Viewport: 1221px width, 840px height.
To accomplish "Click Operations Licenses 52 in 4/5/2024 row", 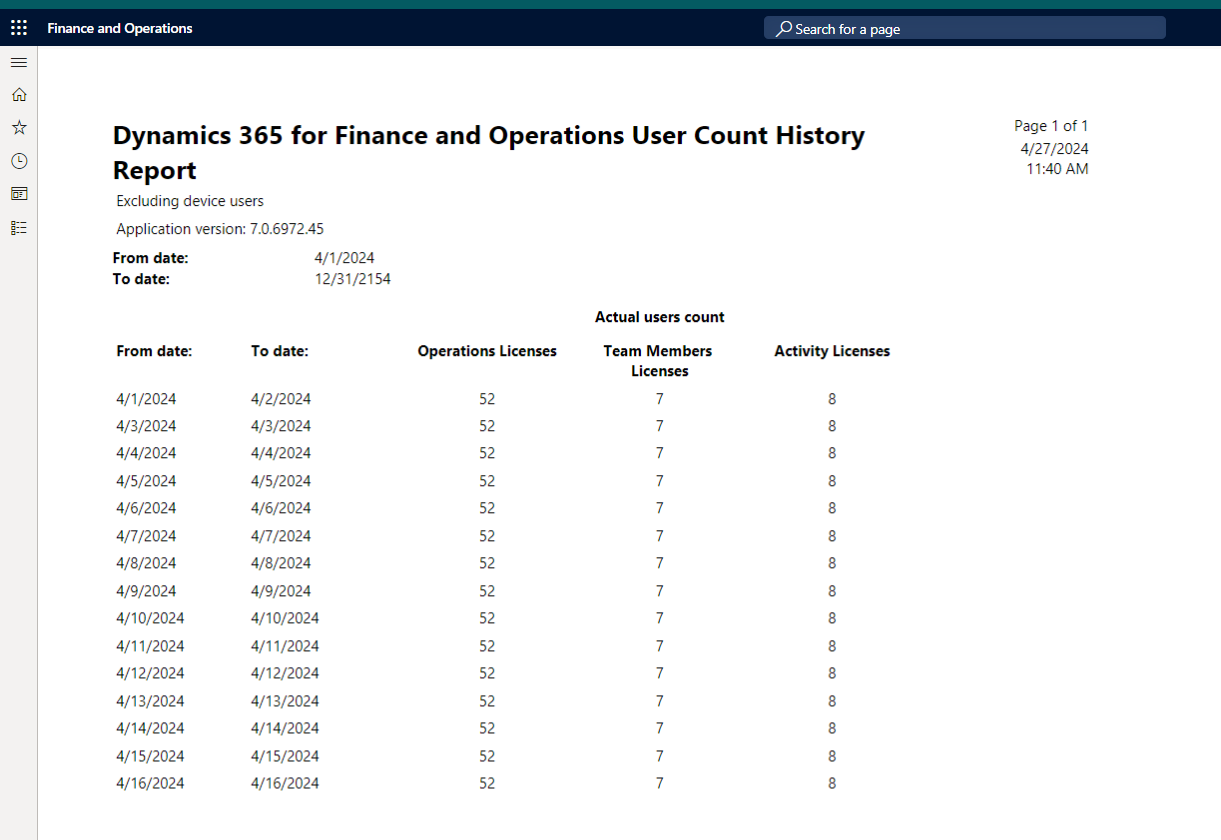I will pos(487,481).
